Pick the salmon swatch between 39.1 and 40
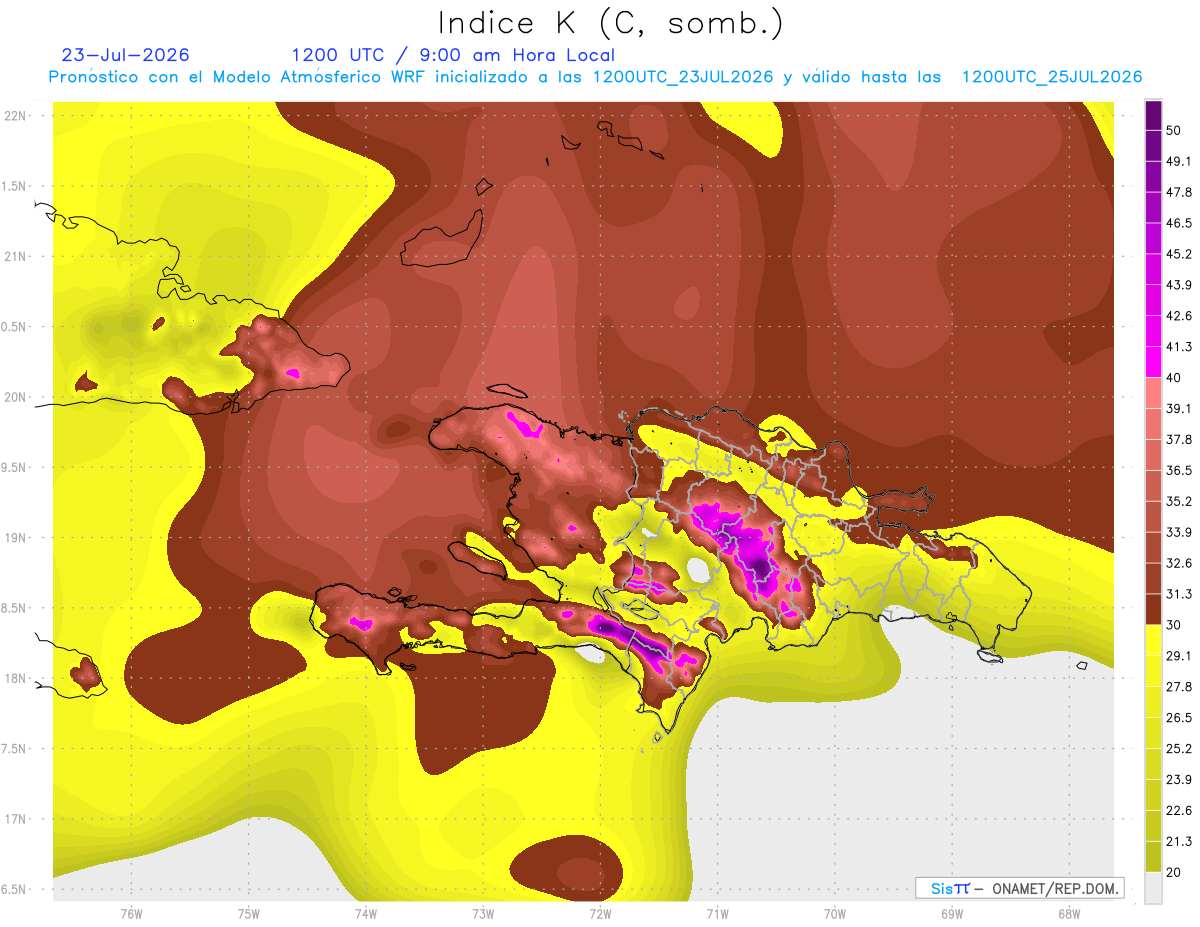 click(x=1153, y=393)
